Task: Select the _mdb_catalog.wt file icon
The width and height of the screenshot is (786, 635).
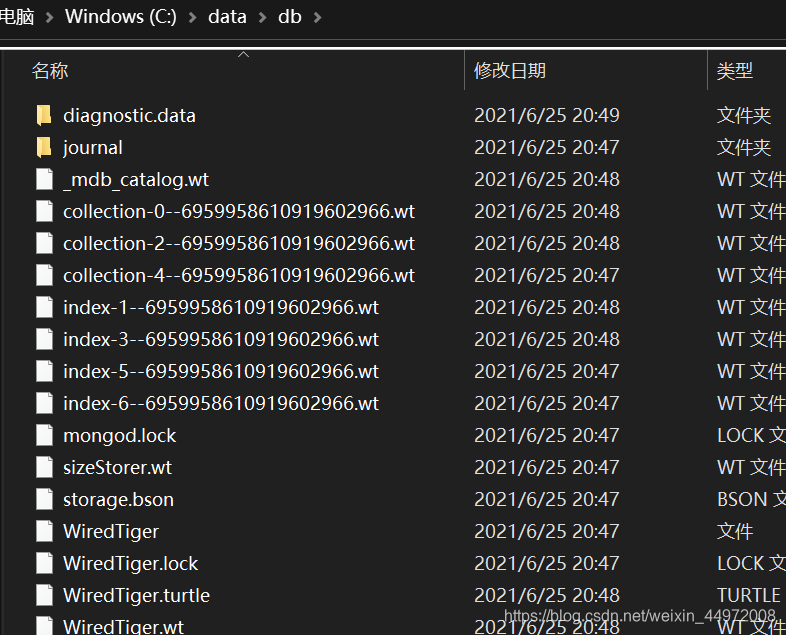Action: 44,179
